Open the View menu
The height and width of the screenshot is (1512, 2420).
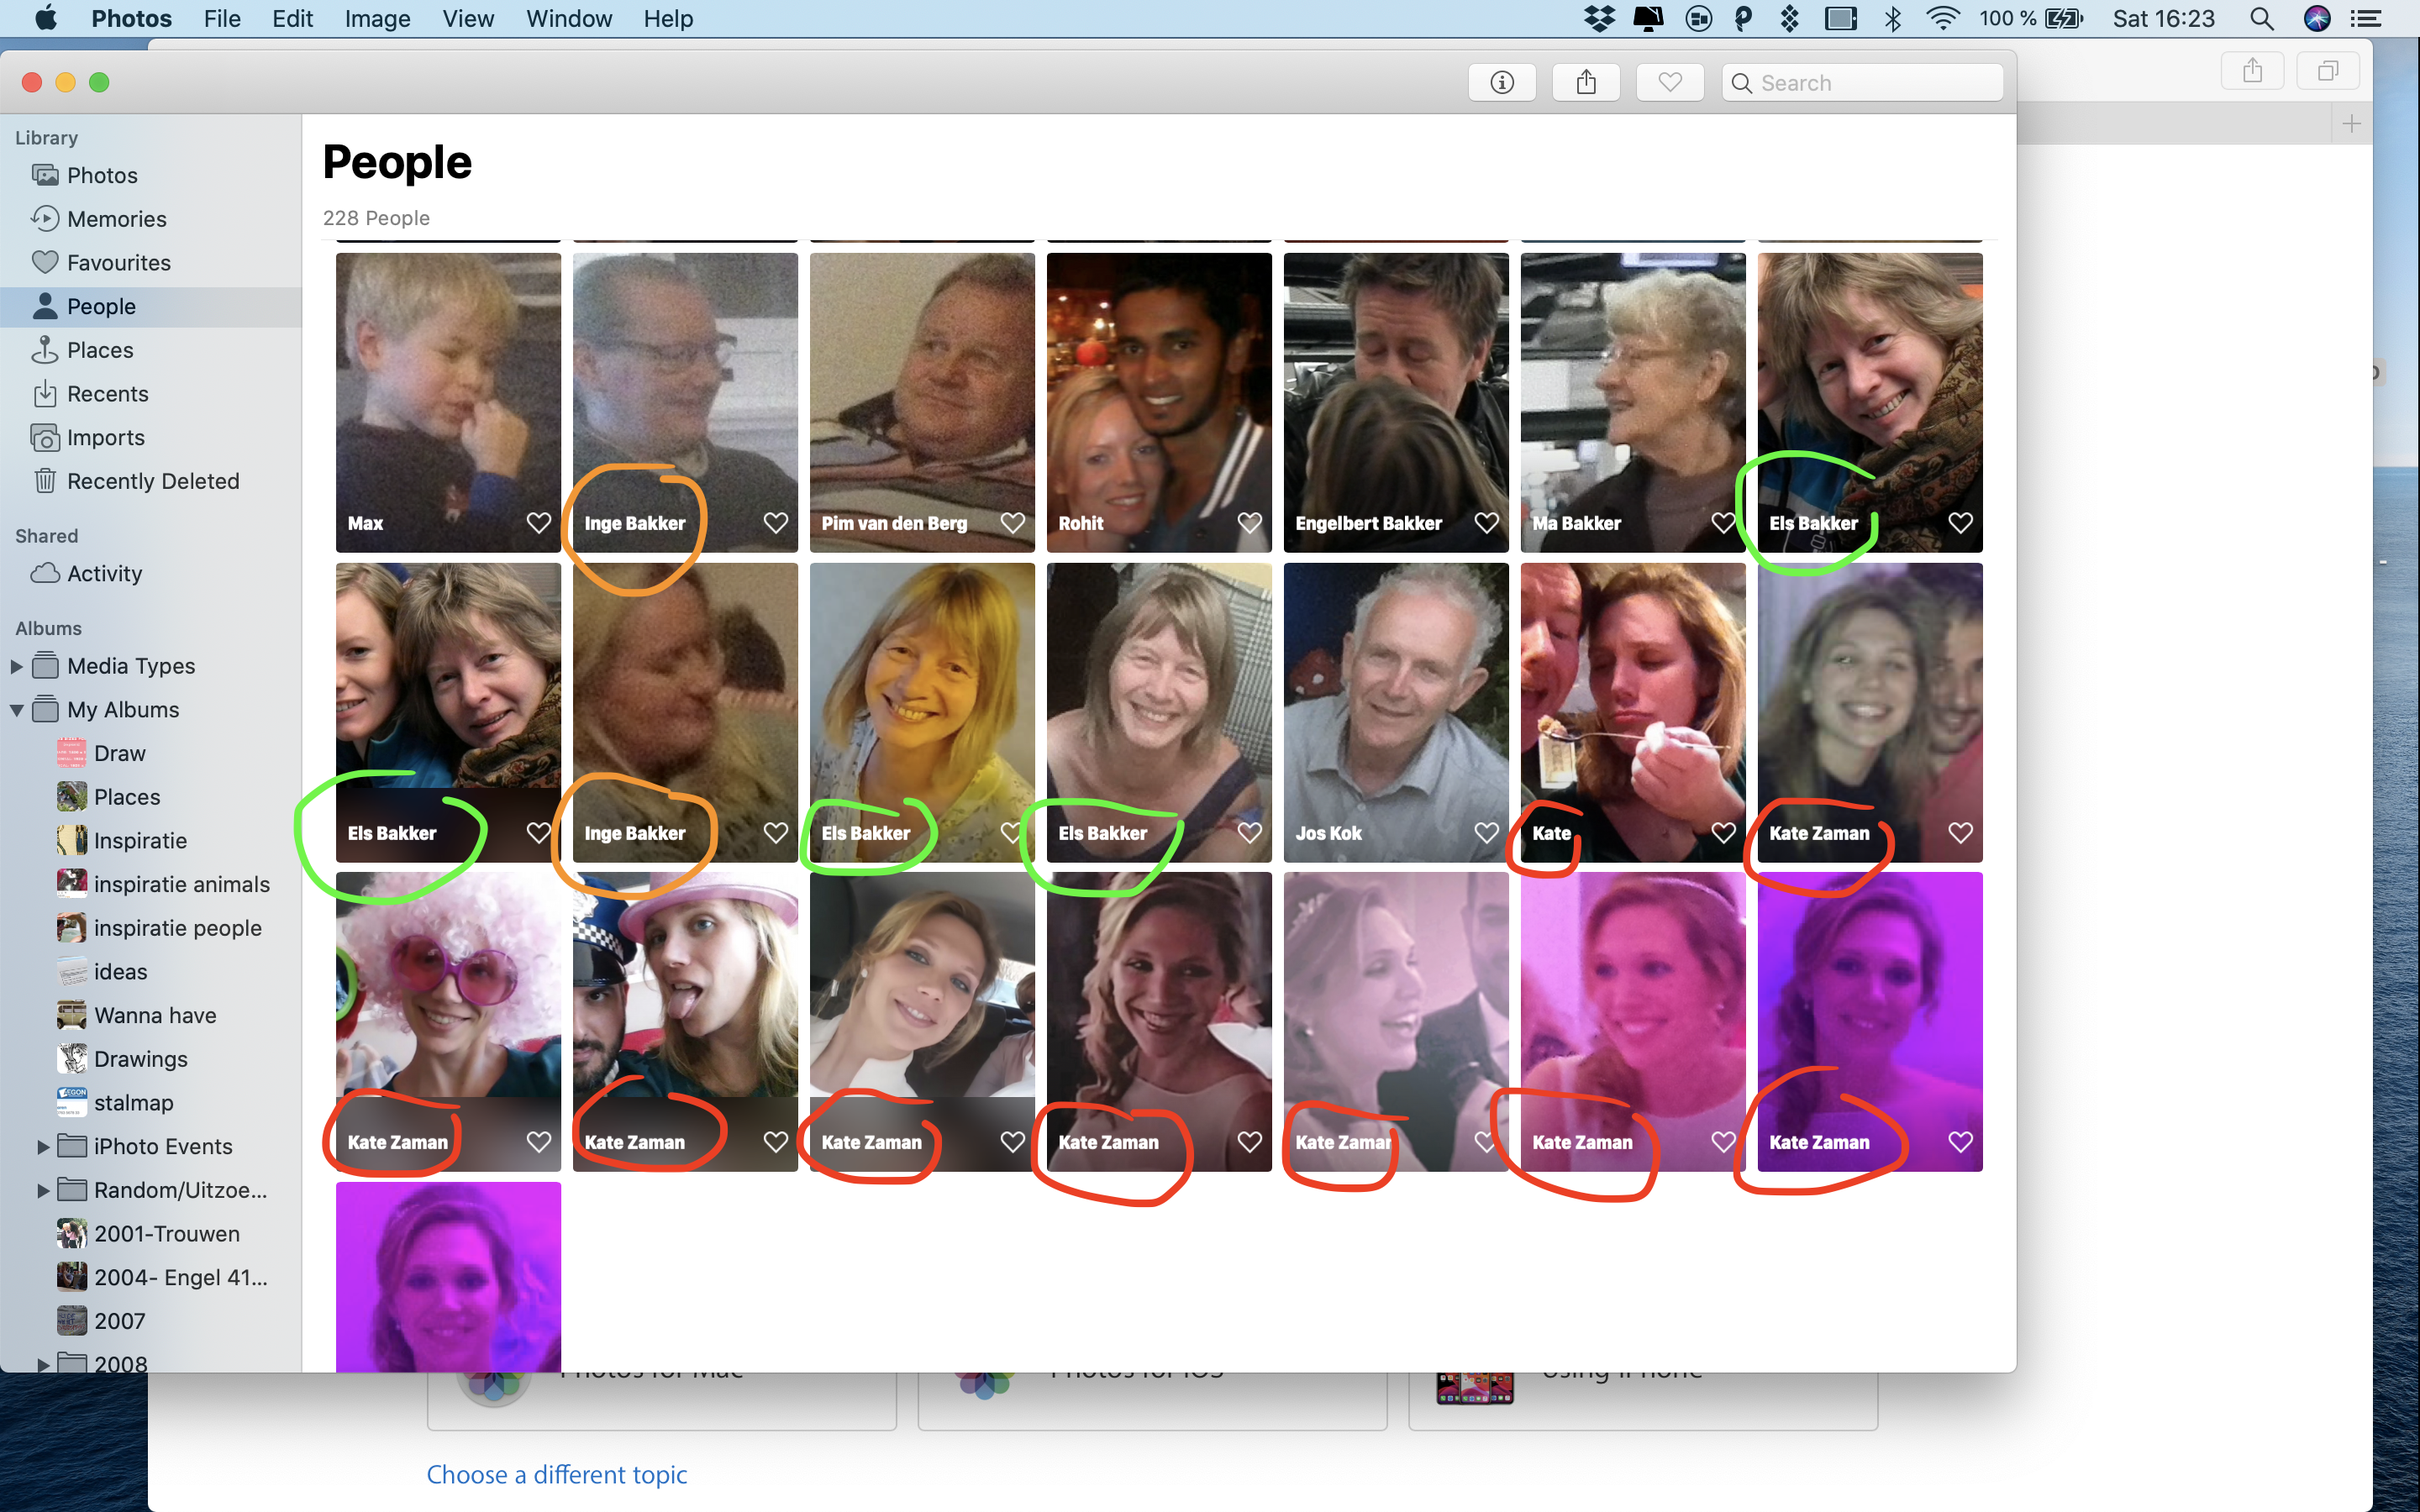467,19
